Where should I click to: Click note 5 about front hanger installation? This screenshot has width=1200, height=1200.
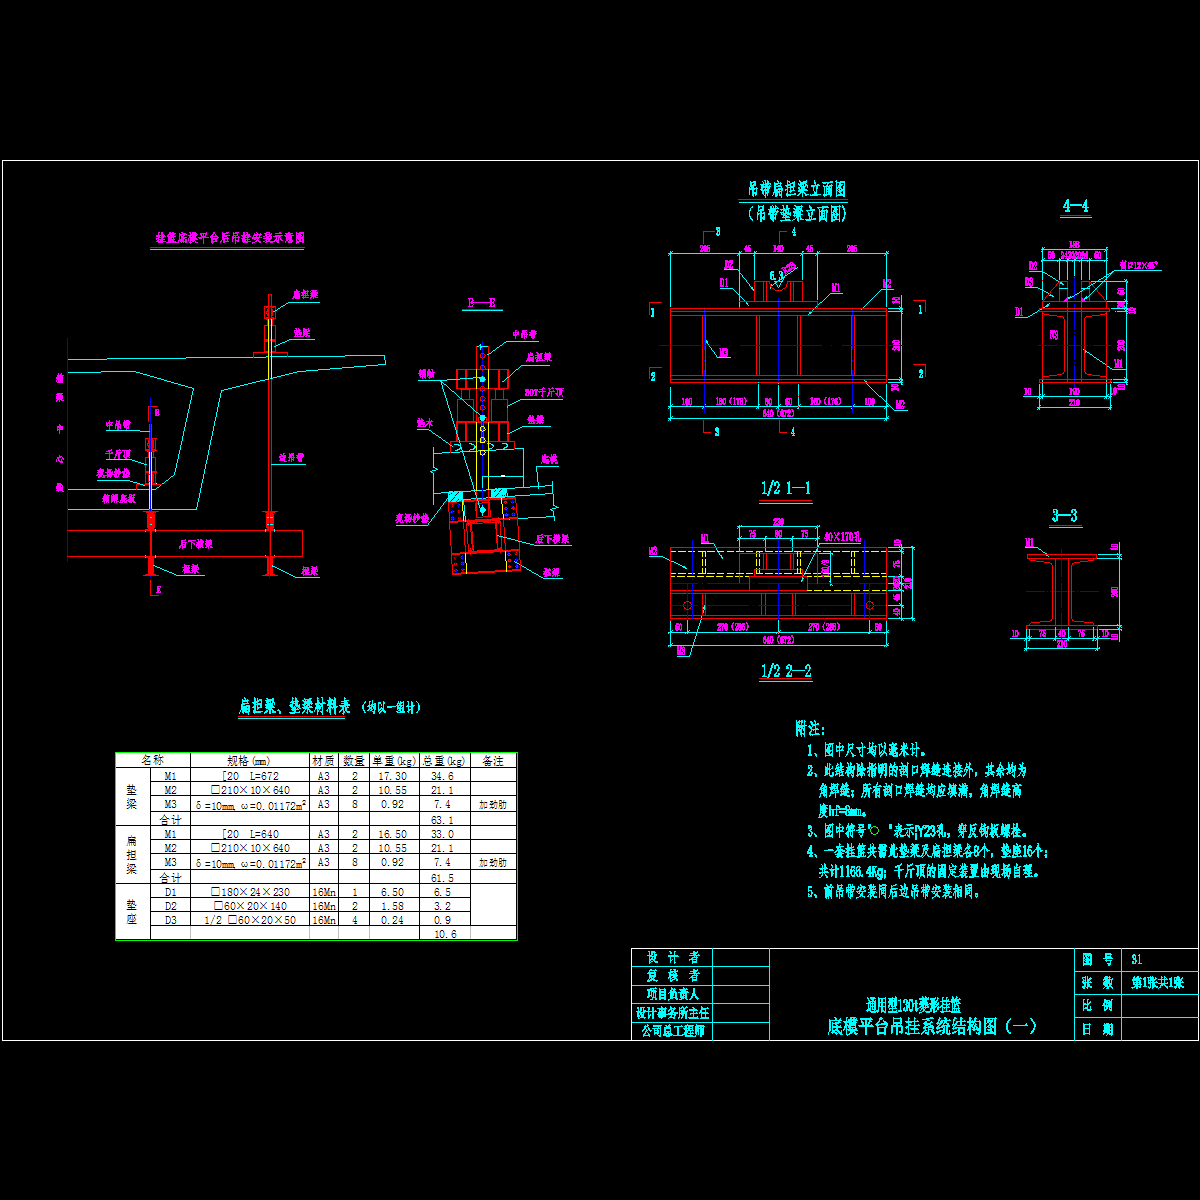[894, 891]
